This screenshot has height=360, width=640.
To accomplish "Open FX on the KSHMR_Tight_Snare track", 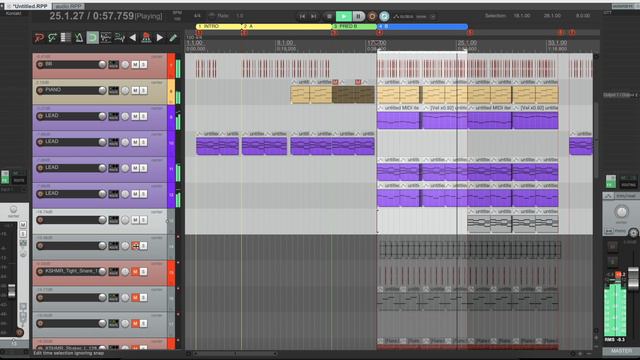I will point(113,271).
